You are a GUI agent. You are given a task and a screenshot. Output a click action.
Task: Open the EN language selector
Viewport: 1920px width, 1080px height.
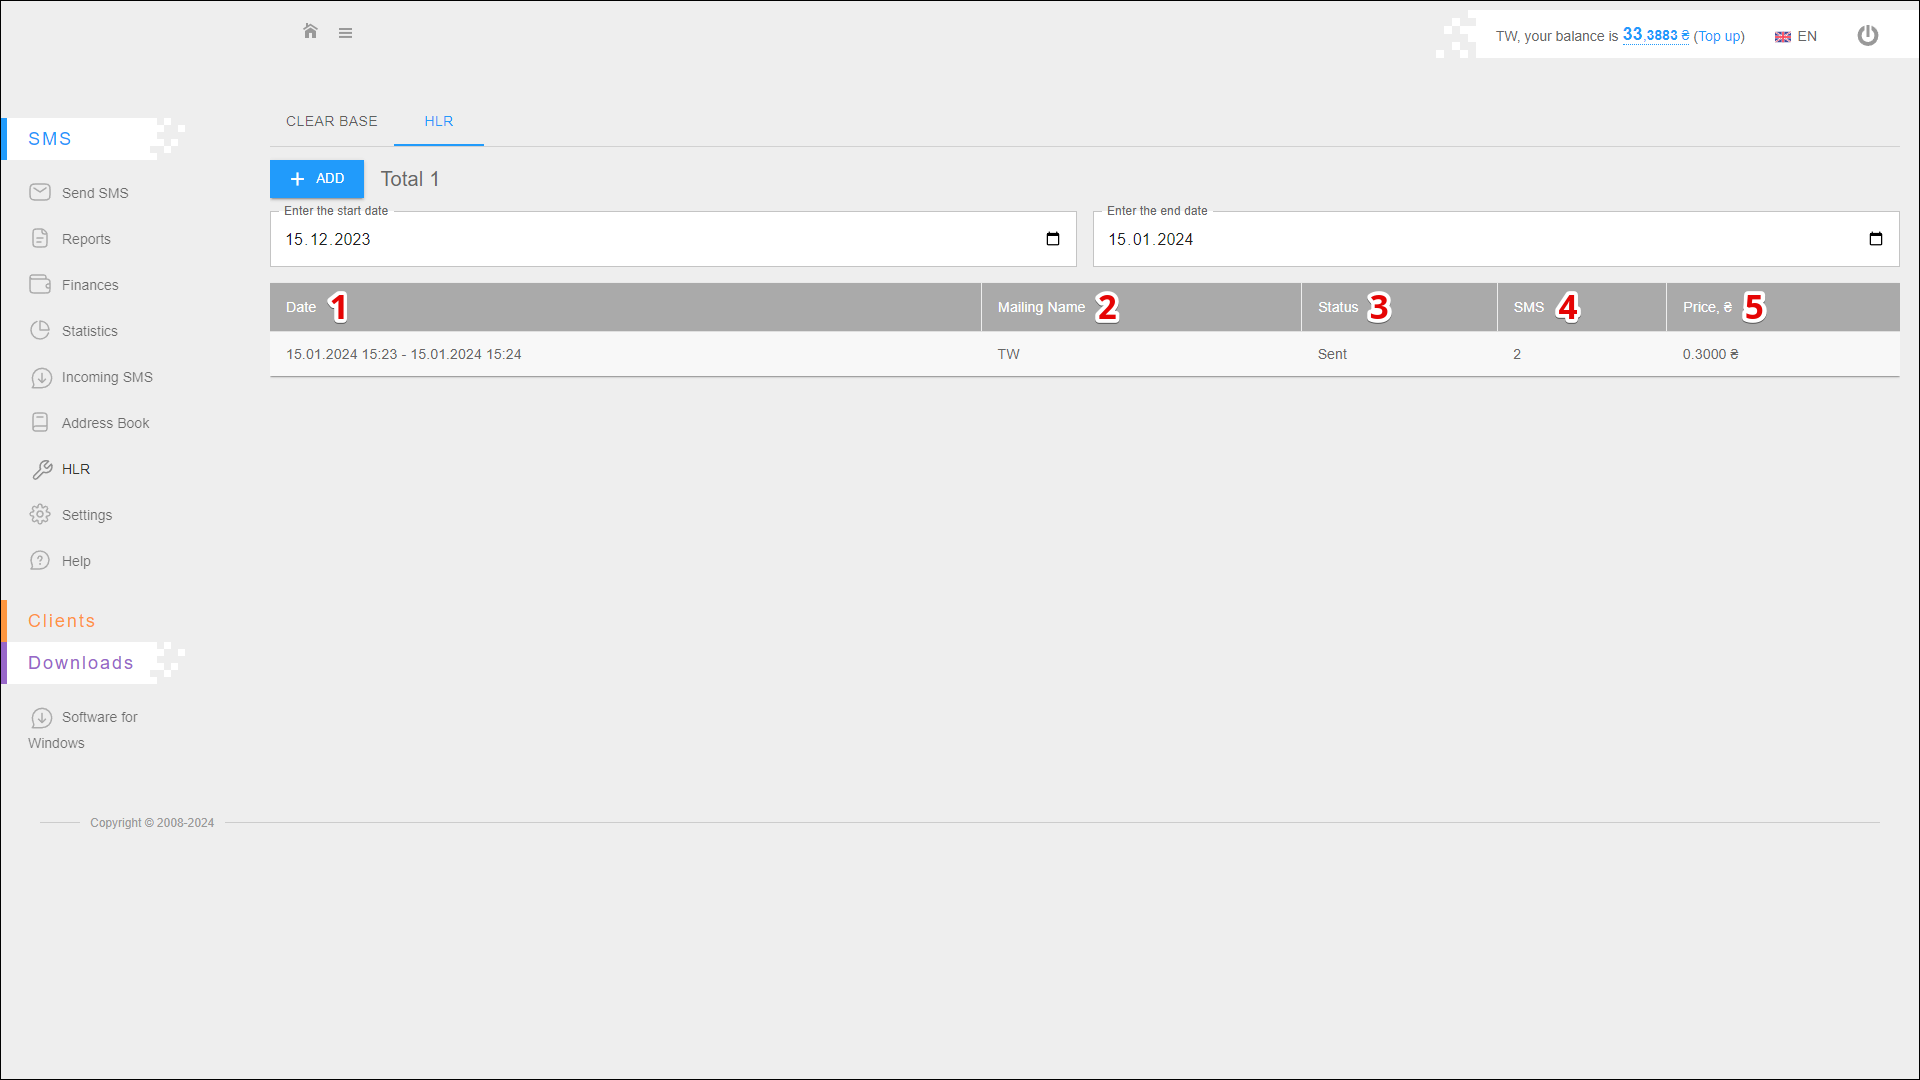(1796, 36)
